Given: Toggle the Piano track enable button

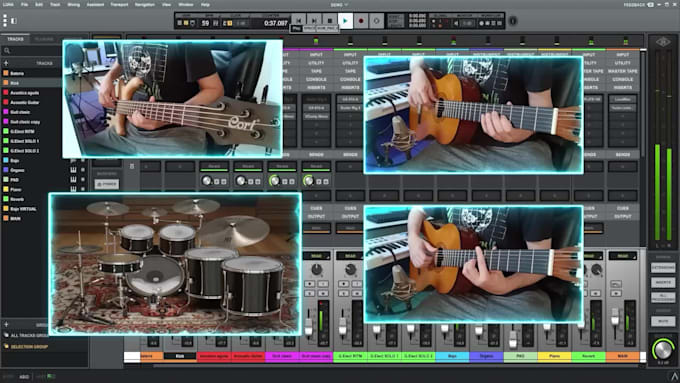Looking at the screenshot, I should coord(83,189).
